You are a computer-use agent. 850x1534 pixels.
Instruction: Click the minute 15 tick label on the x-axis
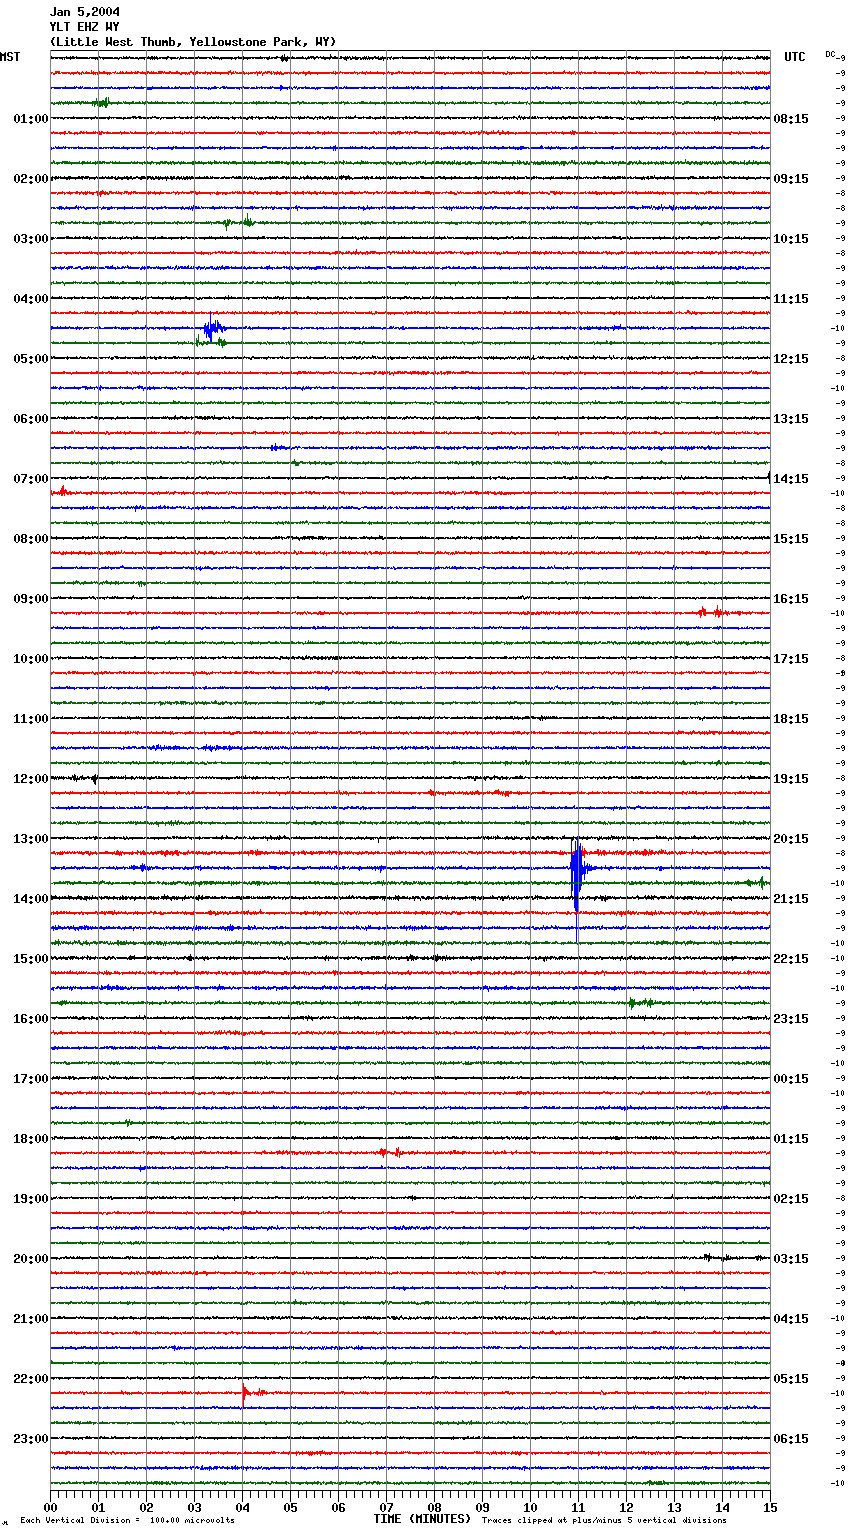click(769, 1508)
